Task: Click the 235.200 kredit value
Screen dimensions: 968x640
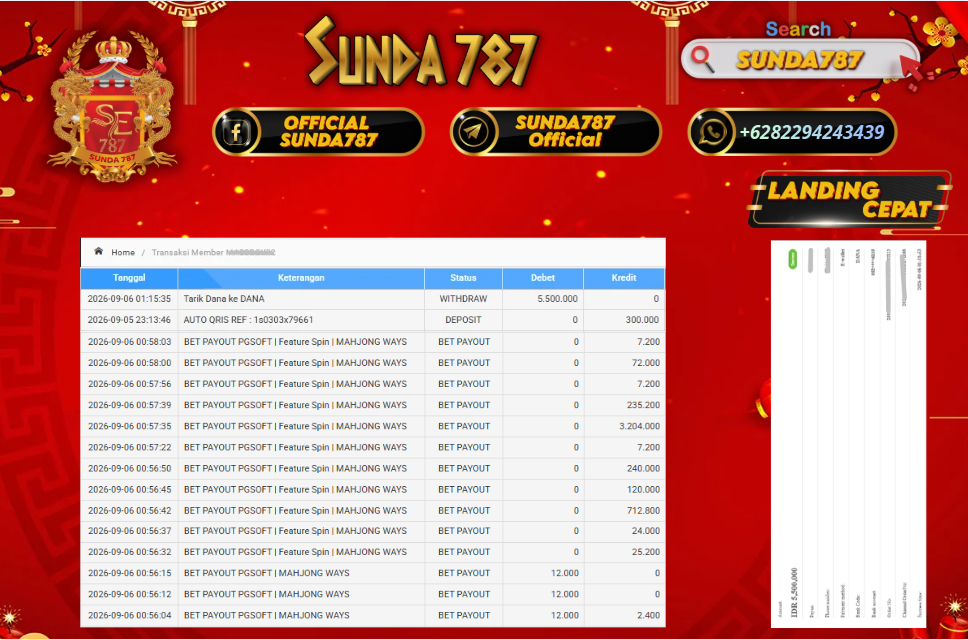Action: point(643,405)
